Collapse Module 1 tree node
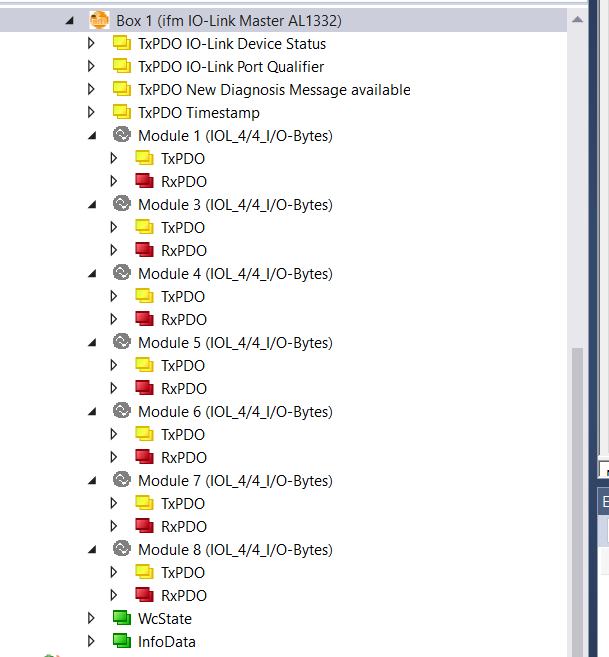The height and width of the screenshot is (657, 609). click(x=92, y=136)
